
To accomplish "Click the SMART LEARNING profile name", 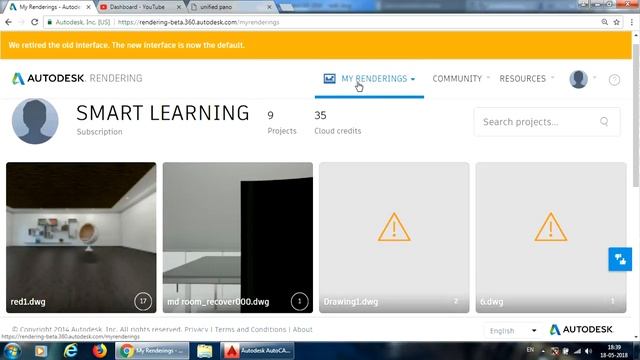I will [162, 113].
